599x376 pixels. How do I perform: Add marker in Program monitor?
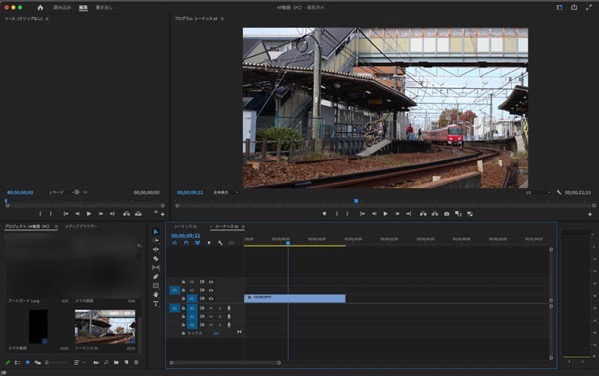click(x=324, y=214)
